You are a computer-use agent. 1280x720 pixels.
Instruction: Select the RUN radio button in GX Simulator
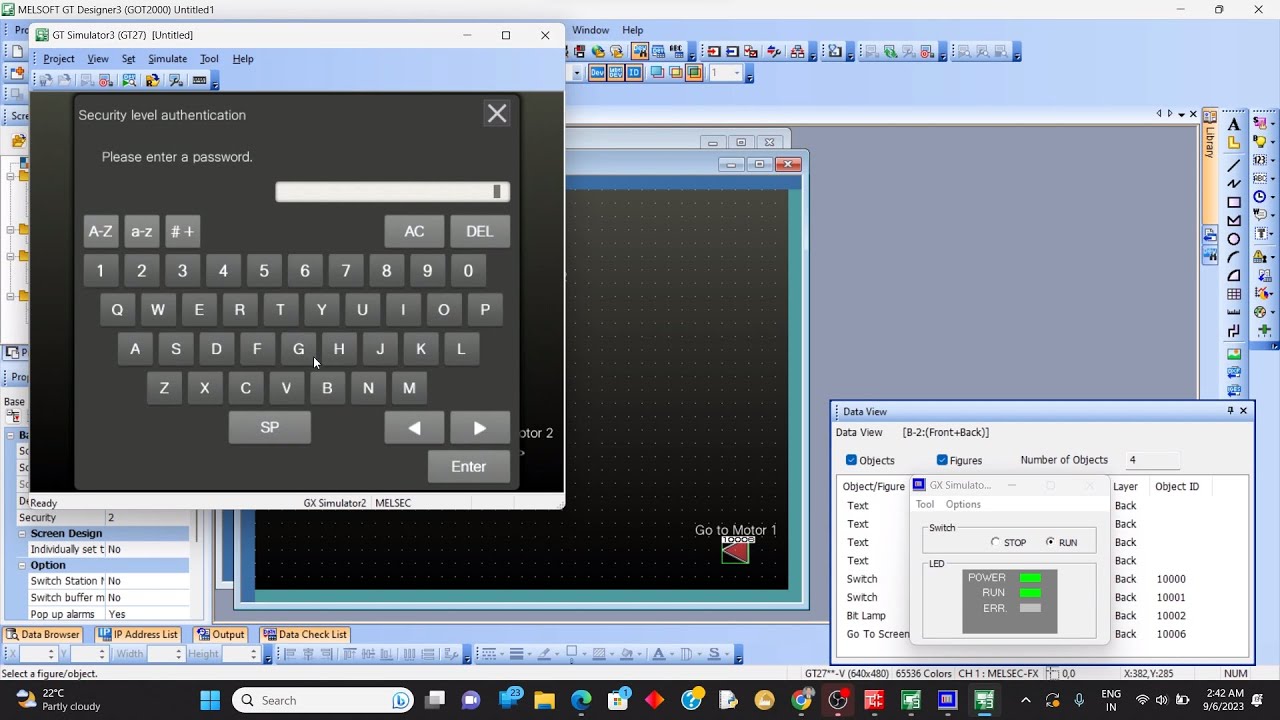click(x=1050, y=542)
